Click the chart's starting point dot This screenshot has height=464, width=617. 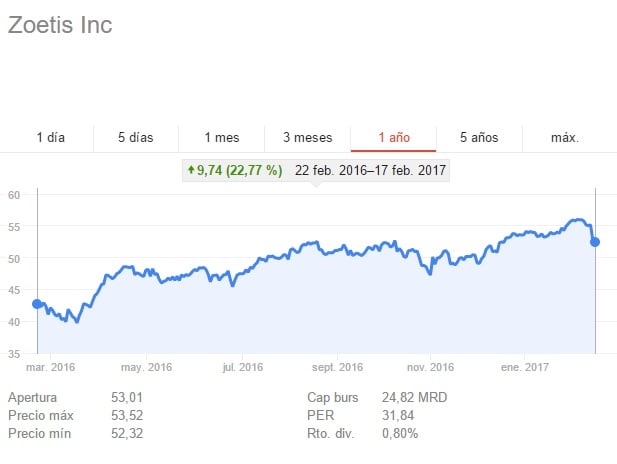coord(37,304)
